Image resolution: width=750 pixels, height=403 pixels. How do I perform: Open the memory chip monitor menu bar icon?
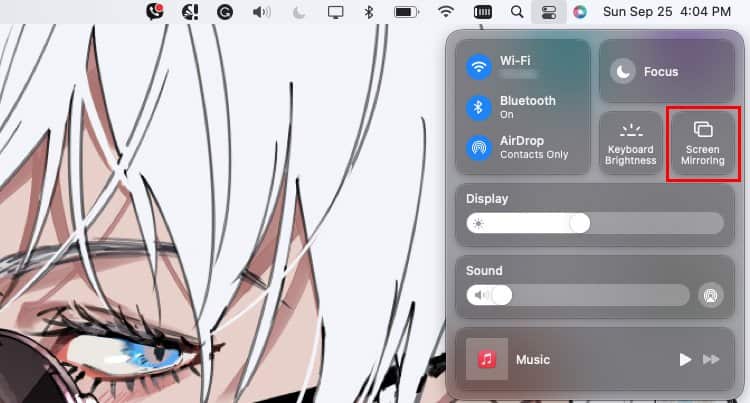pos(482,12)
